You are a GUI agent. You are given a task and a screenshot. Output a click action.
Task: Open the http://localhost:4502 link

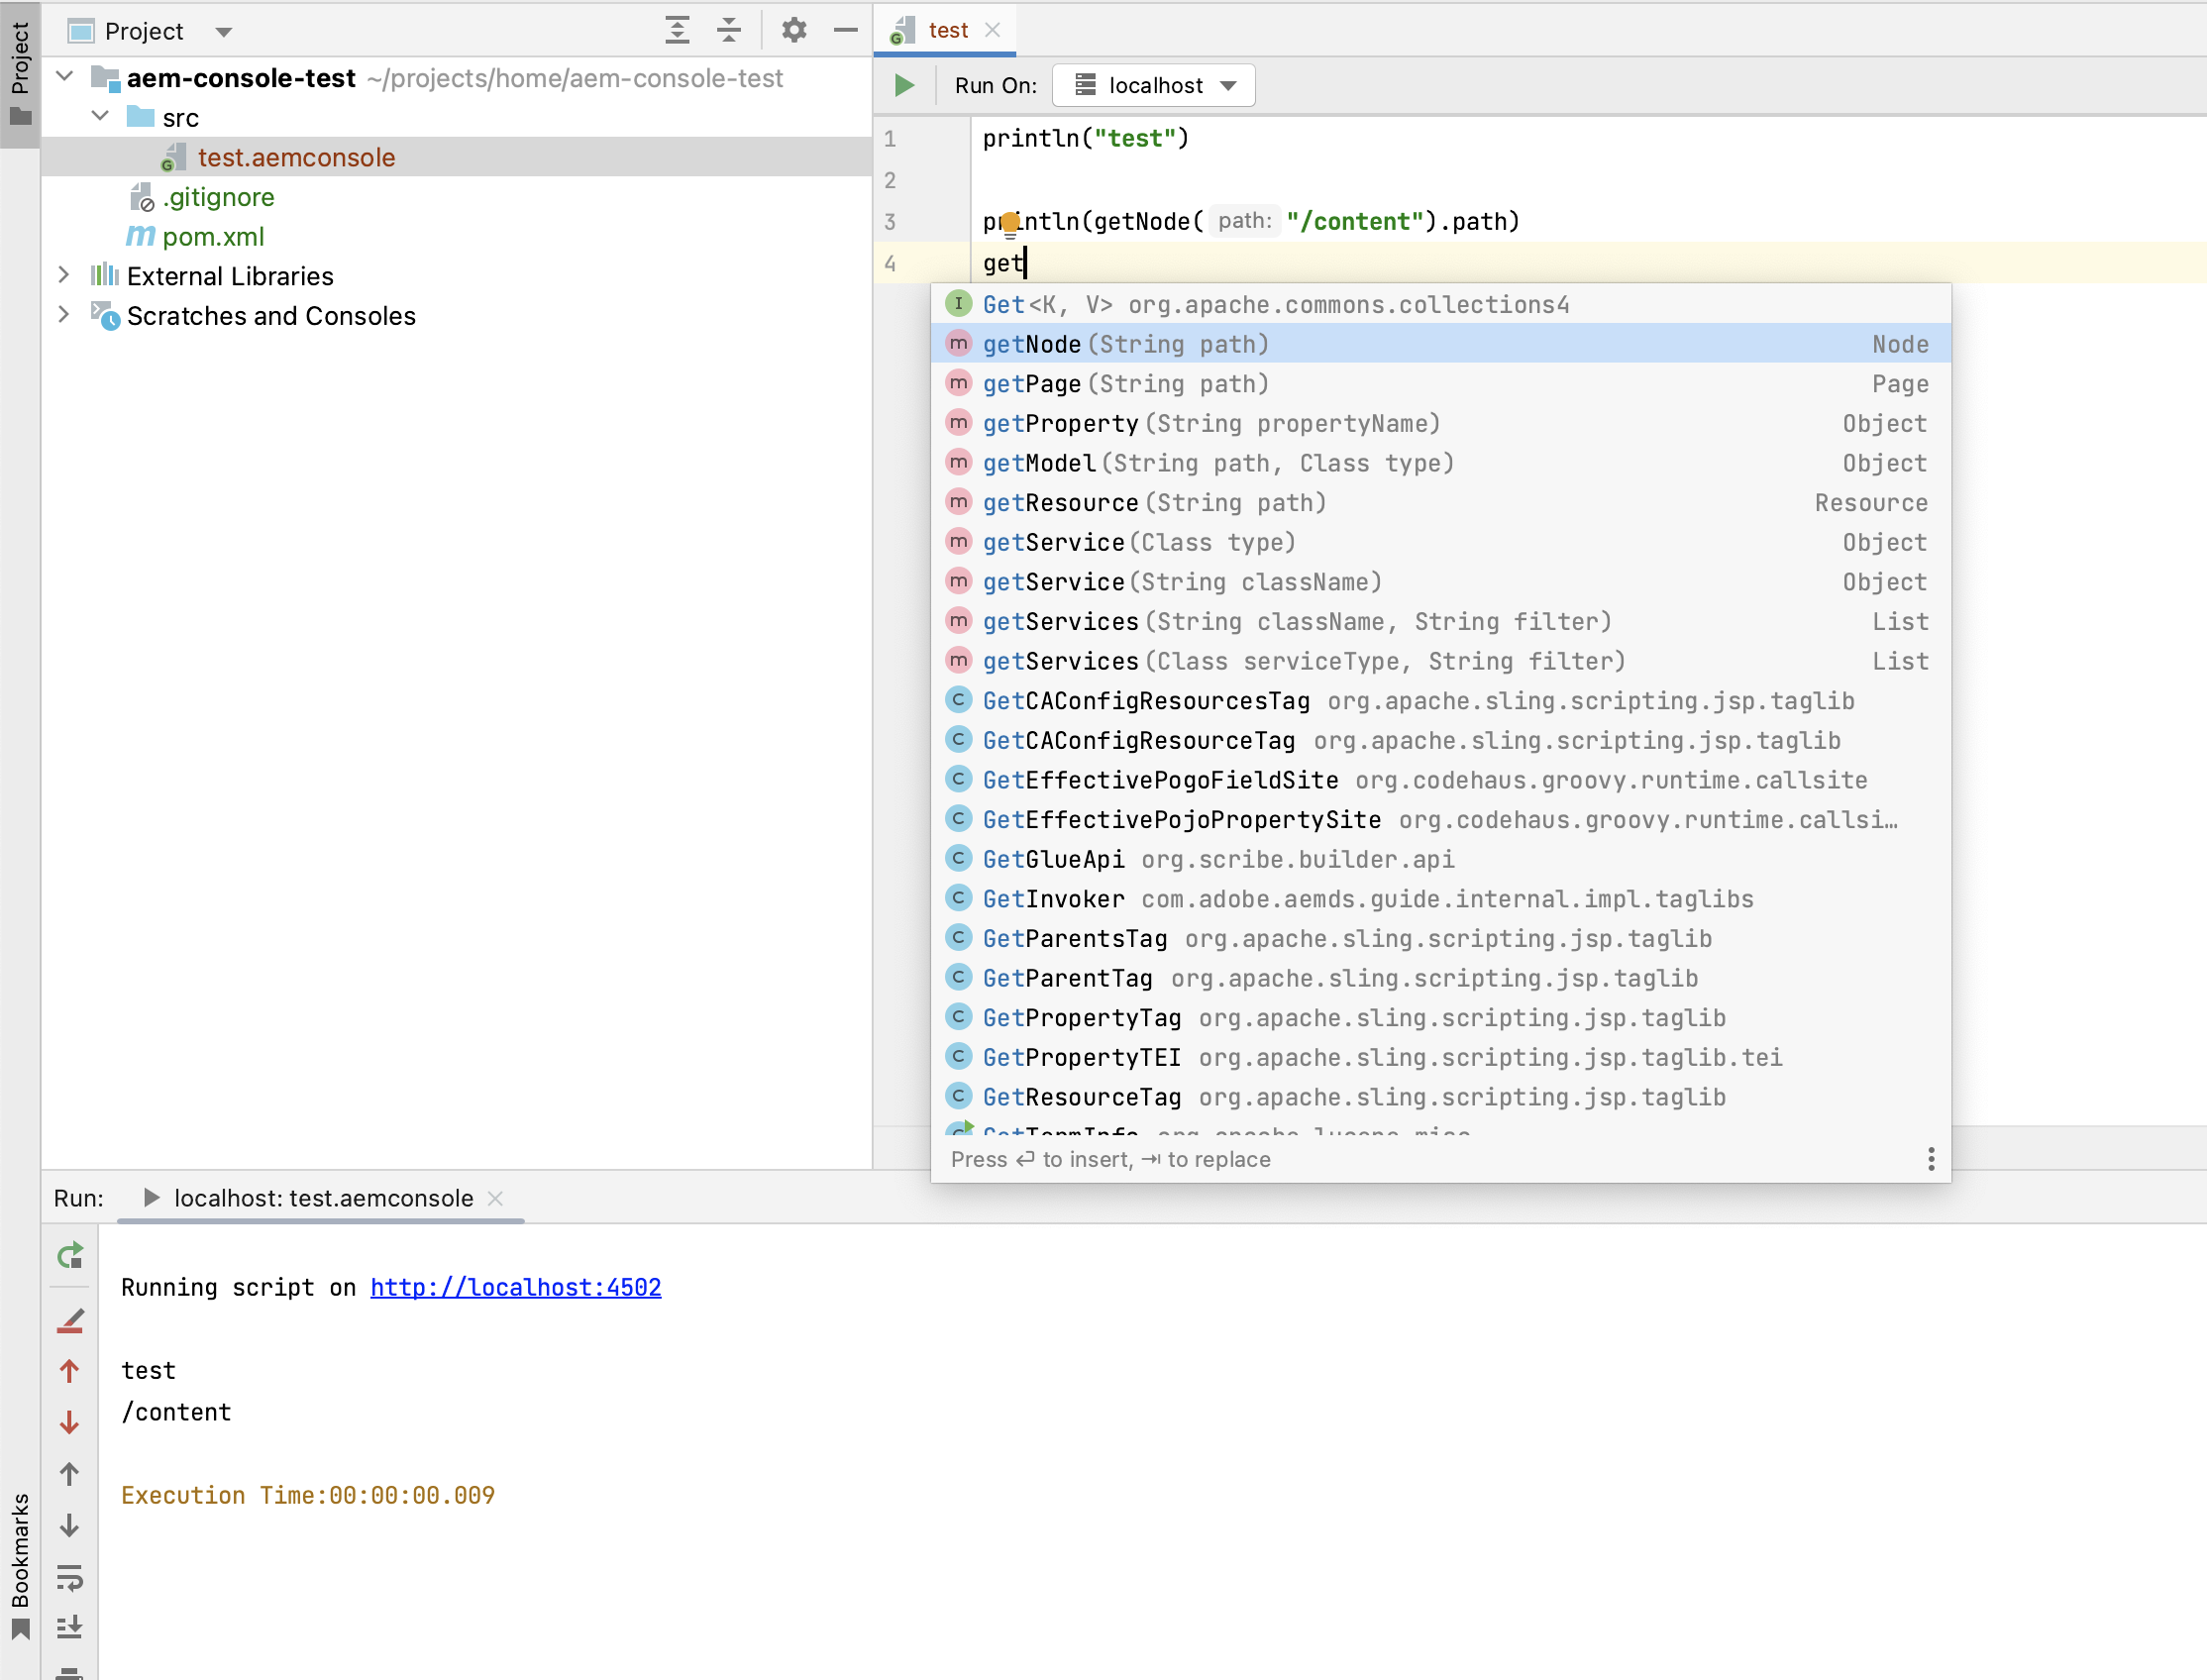pos(515,1287)
